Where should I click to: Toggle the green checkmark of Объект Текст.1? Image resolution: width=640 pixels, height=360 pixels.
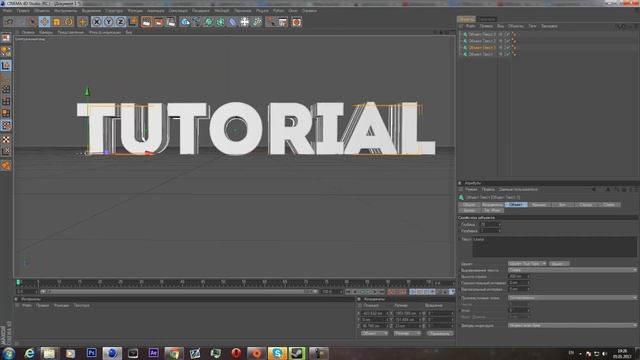(507, 47)
